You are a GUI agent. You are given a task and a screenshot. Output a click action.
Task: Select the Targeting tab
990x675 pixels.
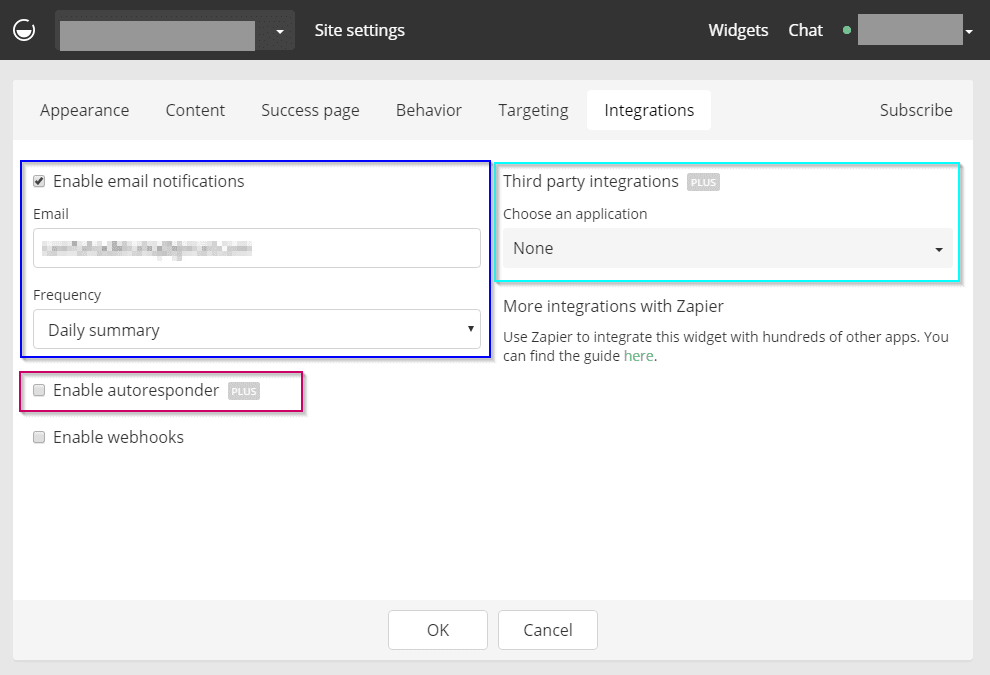click(532, 110)
